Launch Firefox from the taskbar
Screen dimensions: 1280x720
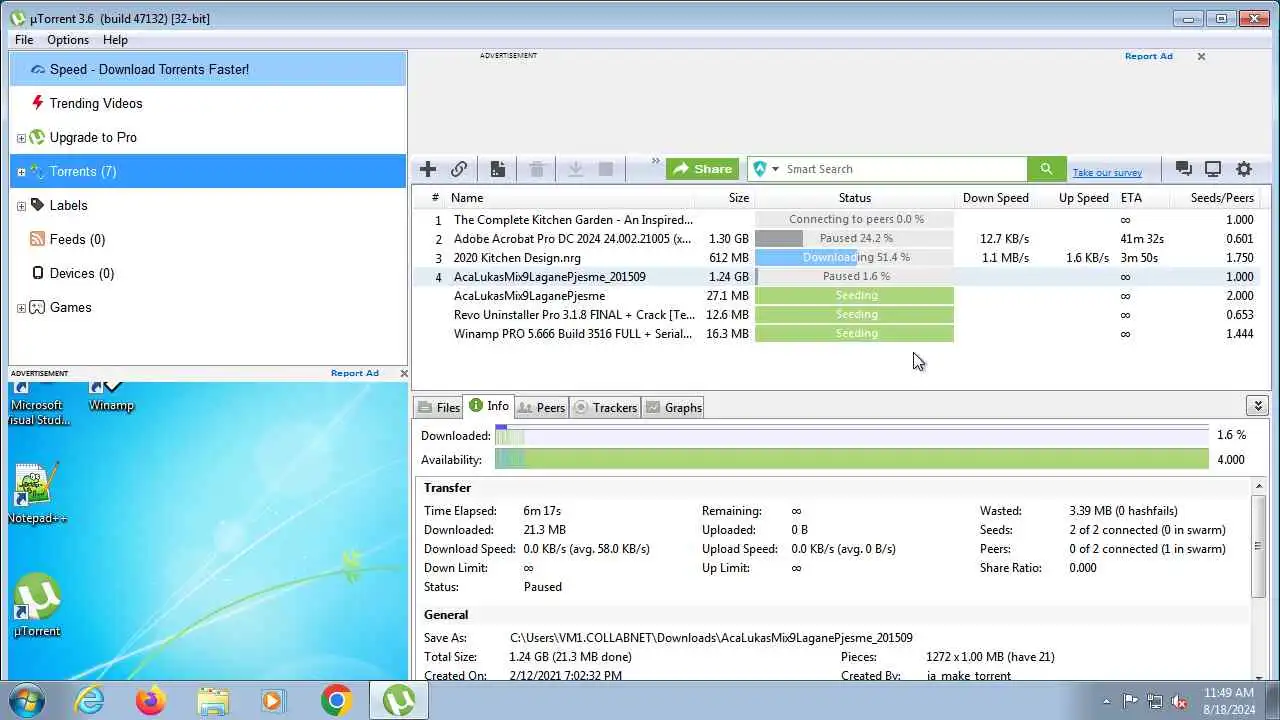[151, 700]
